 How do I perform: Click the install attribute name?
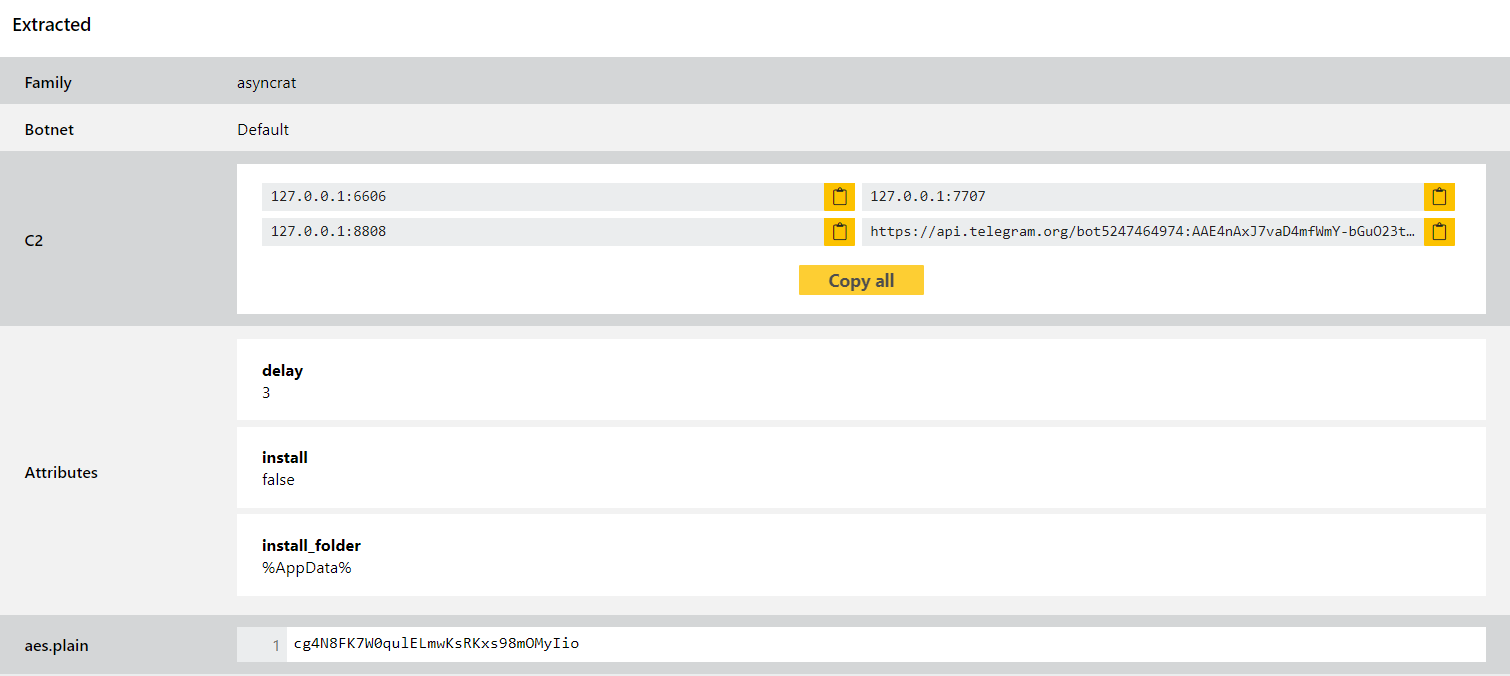285,457
